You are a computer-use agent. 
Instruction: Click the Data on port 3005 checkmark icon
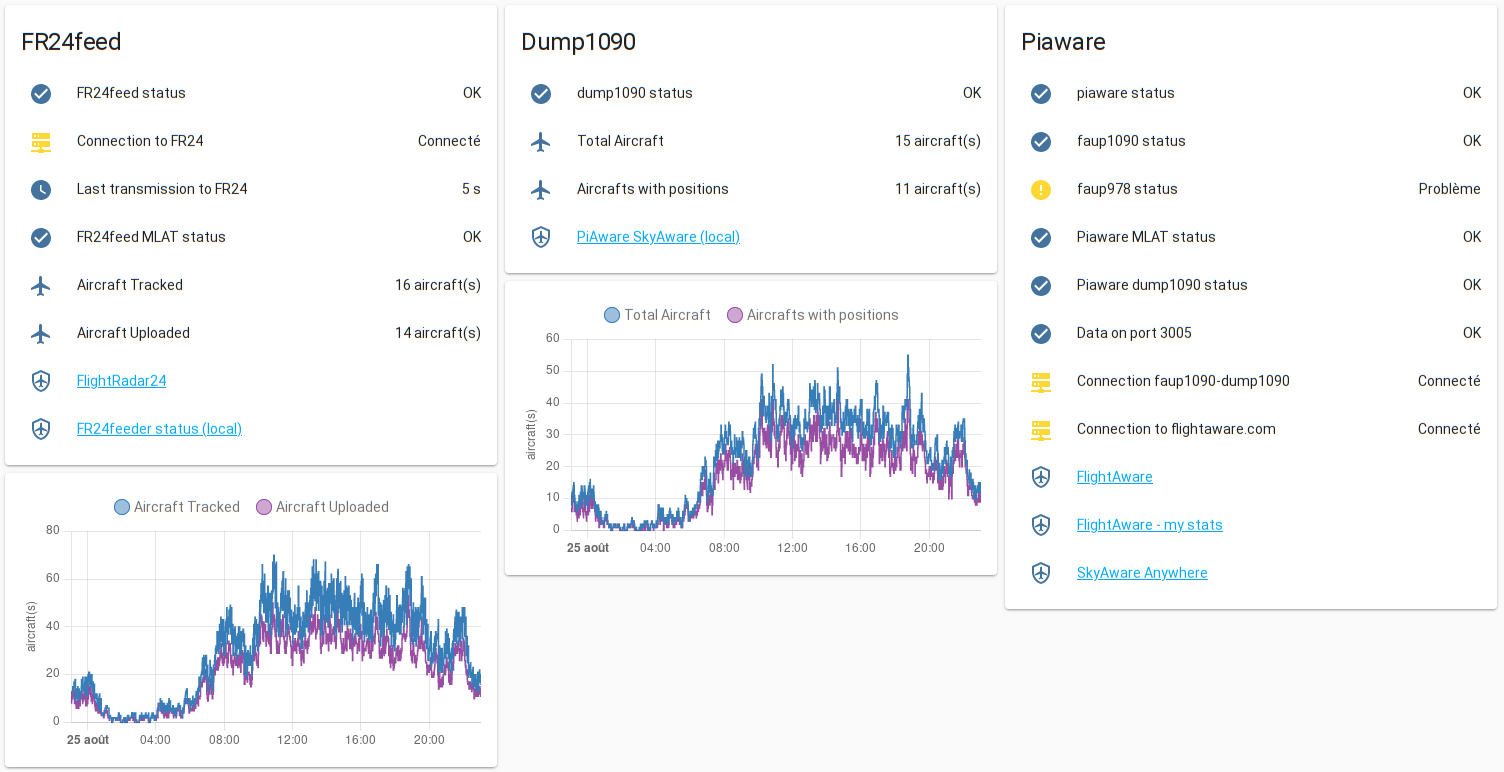(x=1041, y=333)
